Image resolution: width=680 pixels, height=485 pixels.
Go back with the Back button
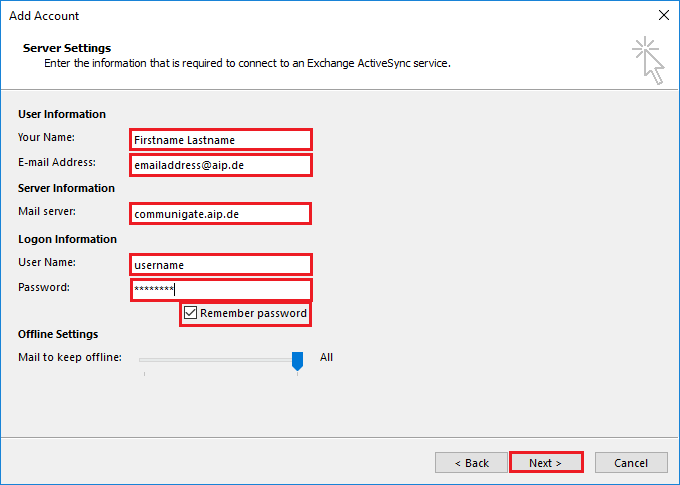(x=471, y=463)
